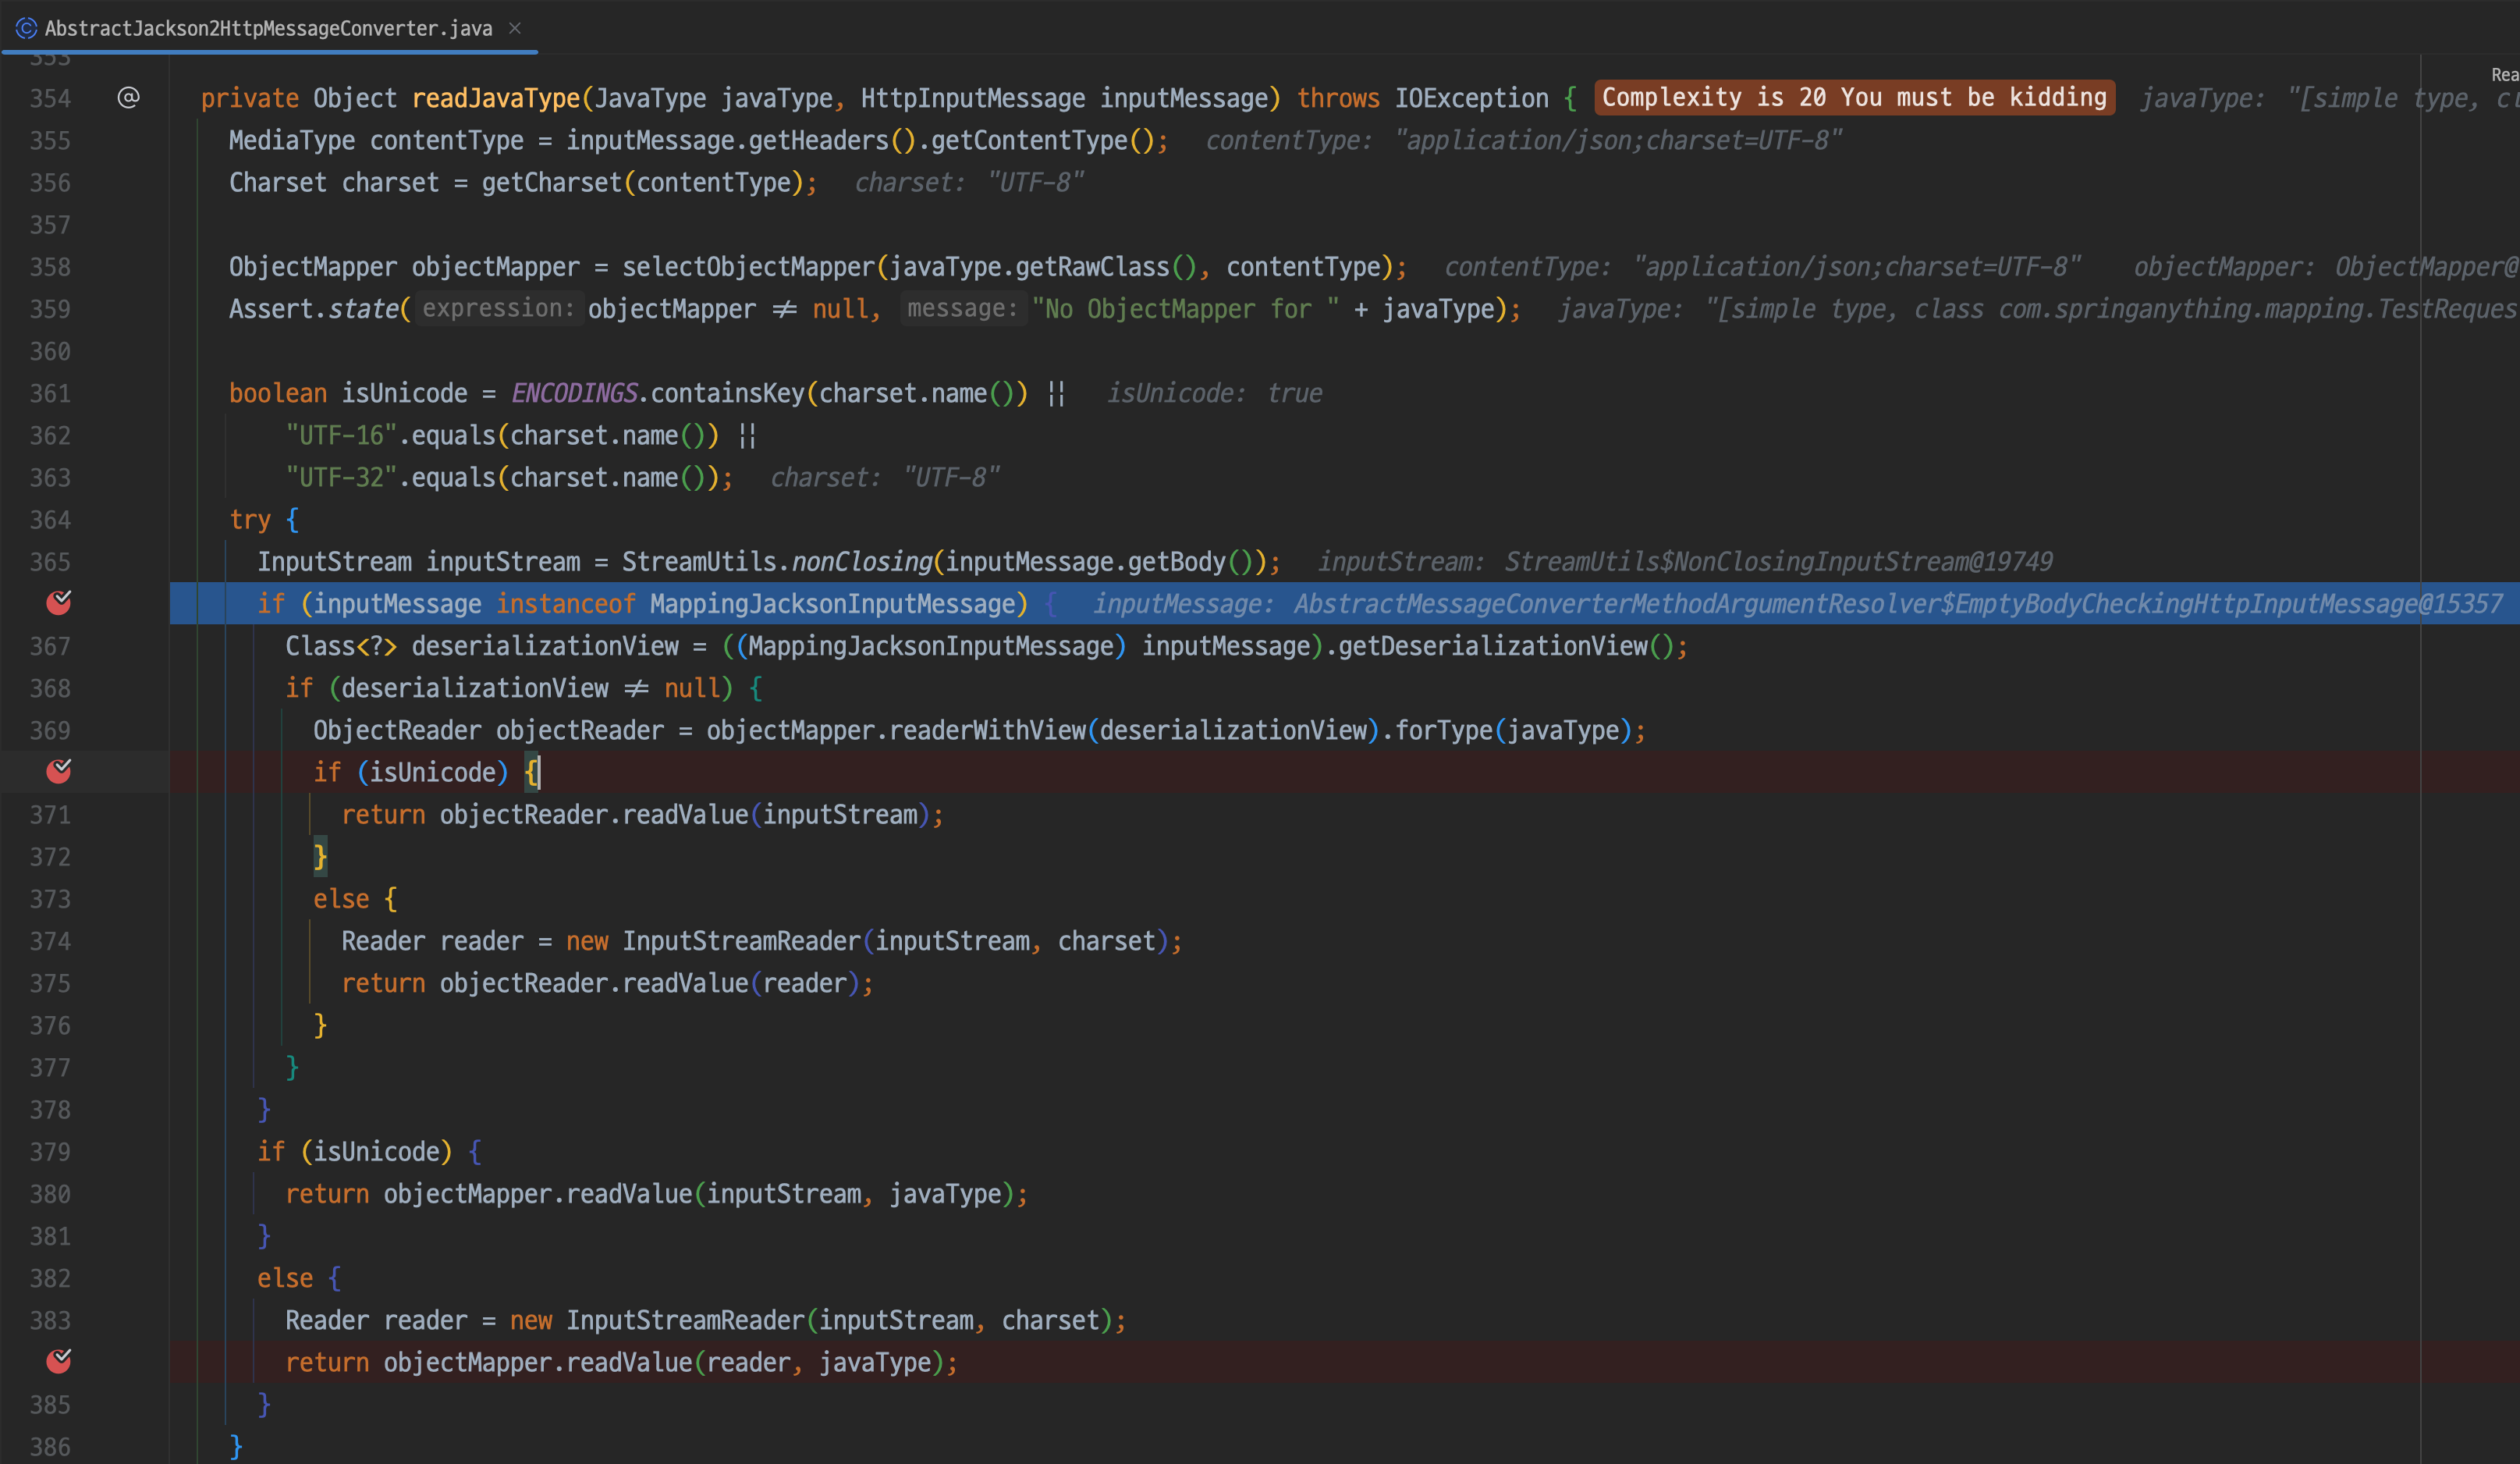The height and width of the screenshot is (1464, 2520).
Task: Click the highlighted closing brace on line 372
Action: [x=320, y=857]
